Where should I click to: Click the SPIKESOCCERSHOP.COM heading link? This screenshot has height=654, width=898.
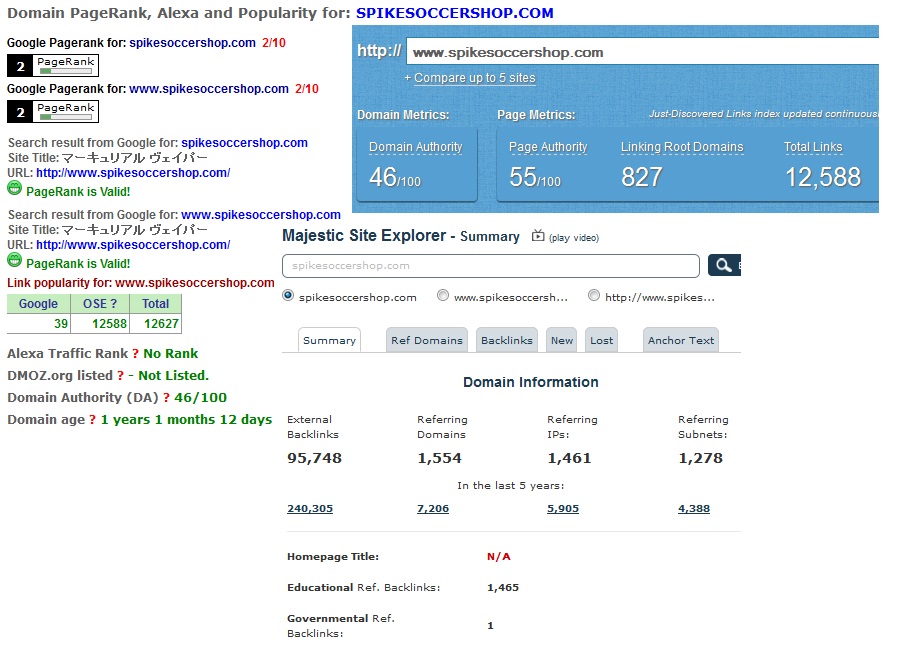455,13
